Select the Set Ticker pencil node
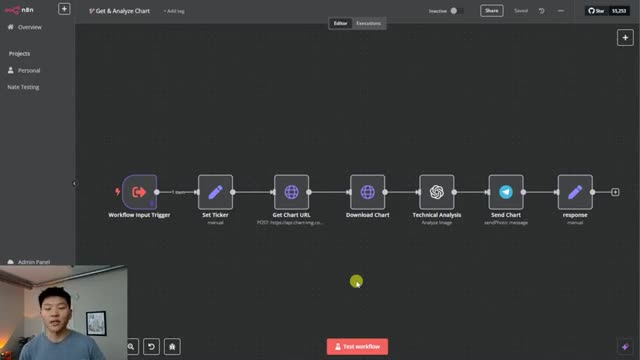This screenshot has width=640, height=360. (216, 192)
